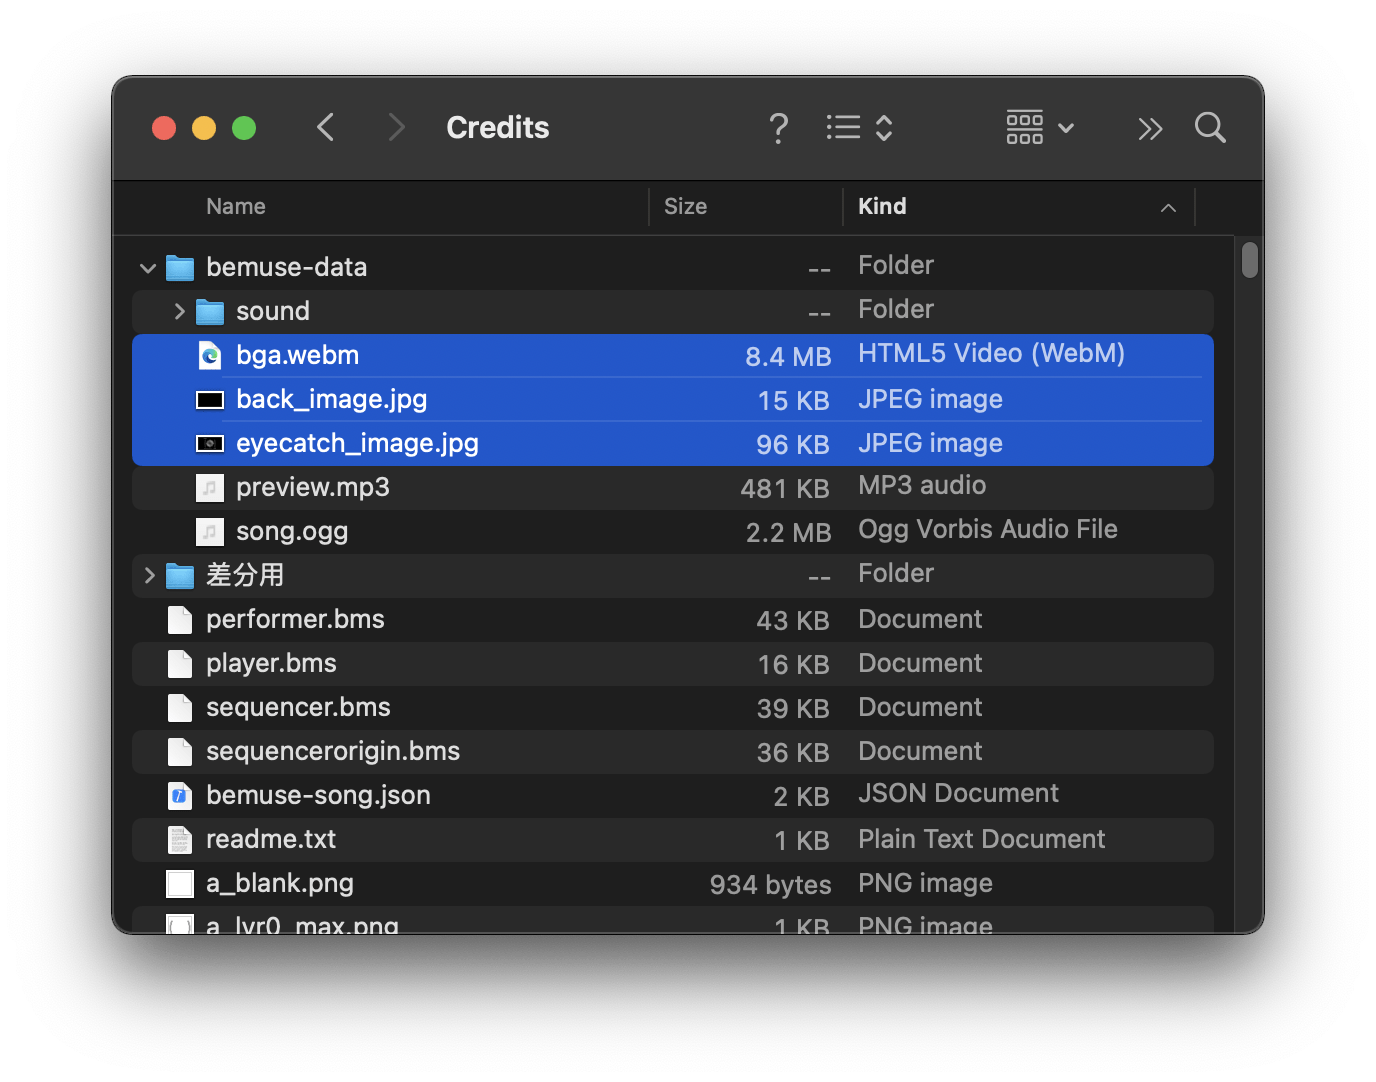Sort files by the Name column
The image size is (1376, 1082).
[235, 206]
